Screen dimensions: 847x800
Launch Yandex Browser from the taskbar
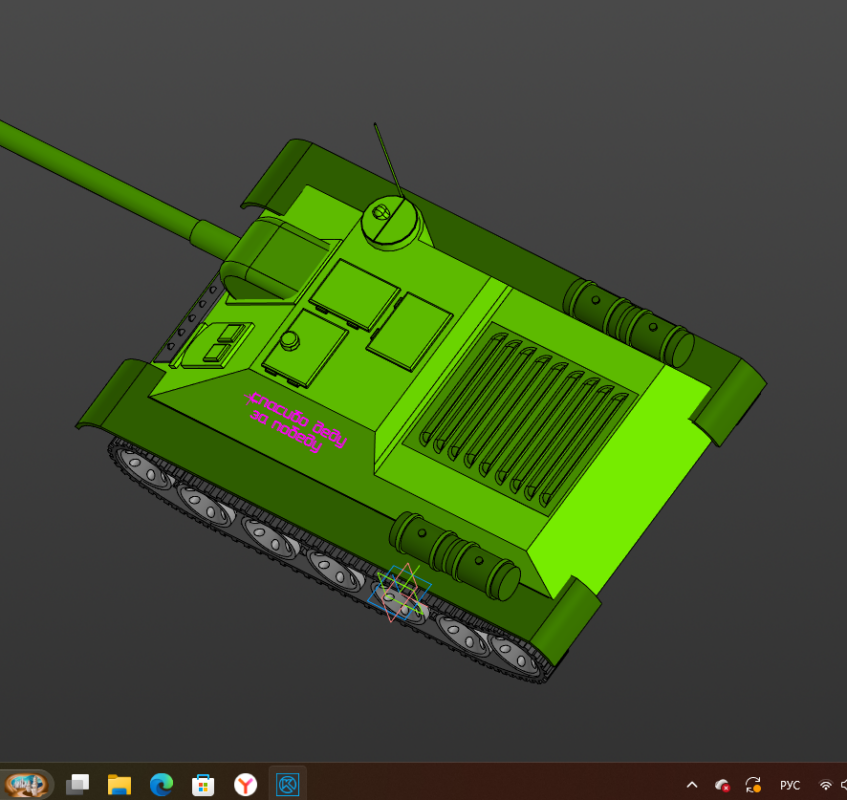(x=245, y=784)
